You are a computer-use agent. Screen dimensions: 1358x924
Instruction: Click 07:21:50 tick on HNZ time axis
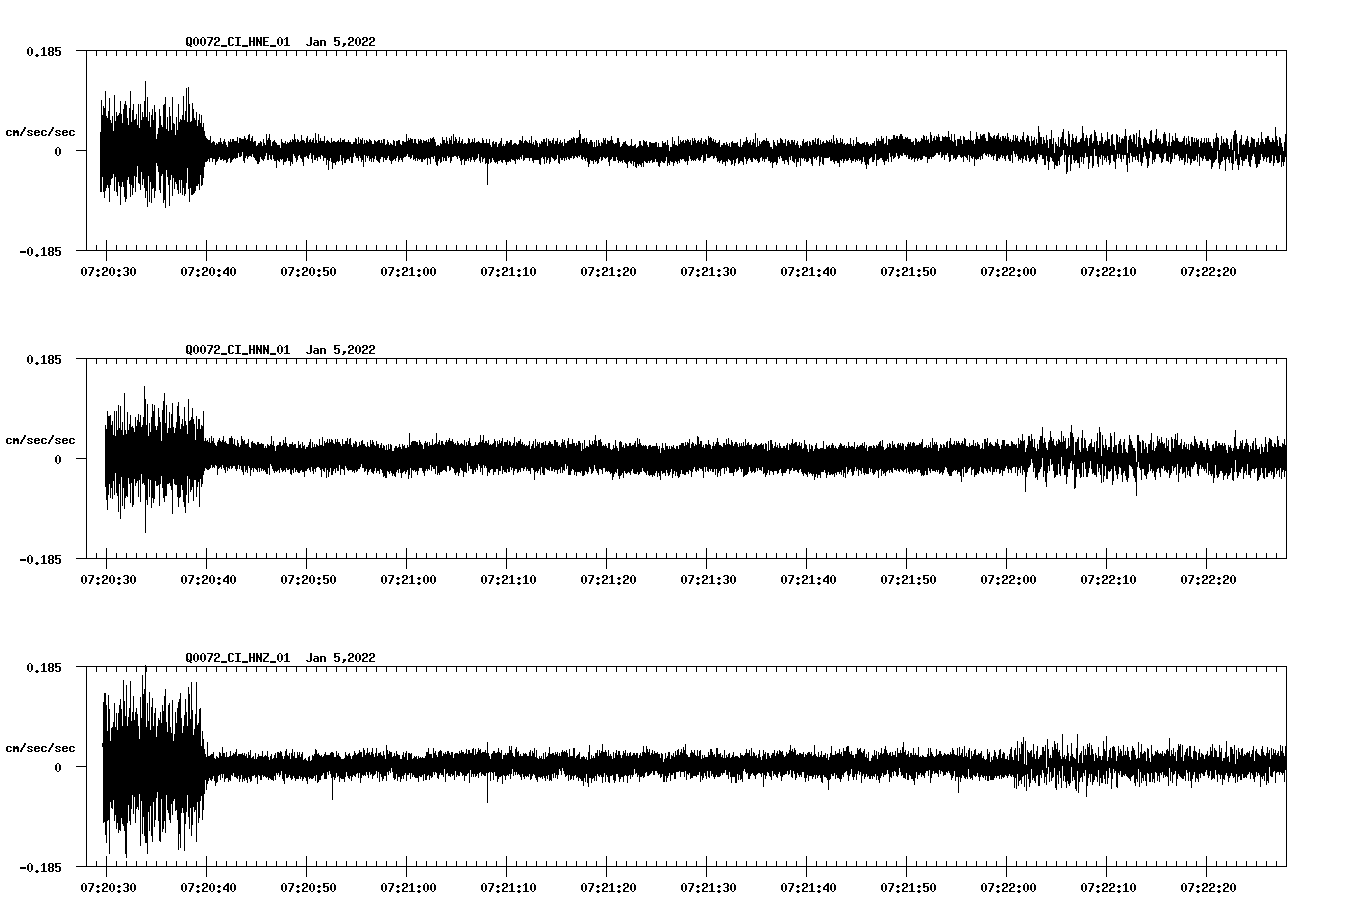[x=908, y=888]
